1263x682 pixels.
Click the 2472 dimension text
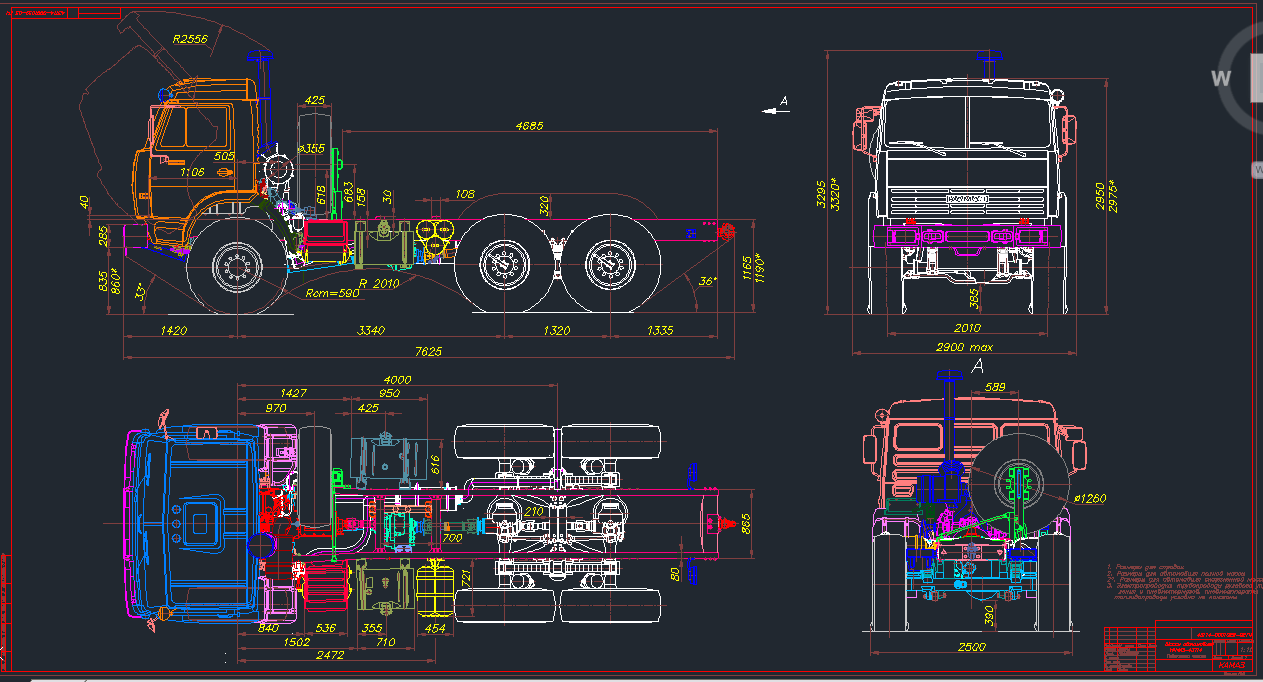coord(329,656)
